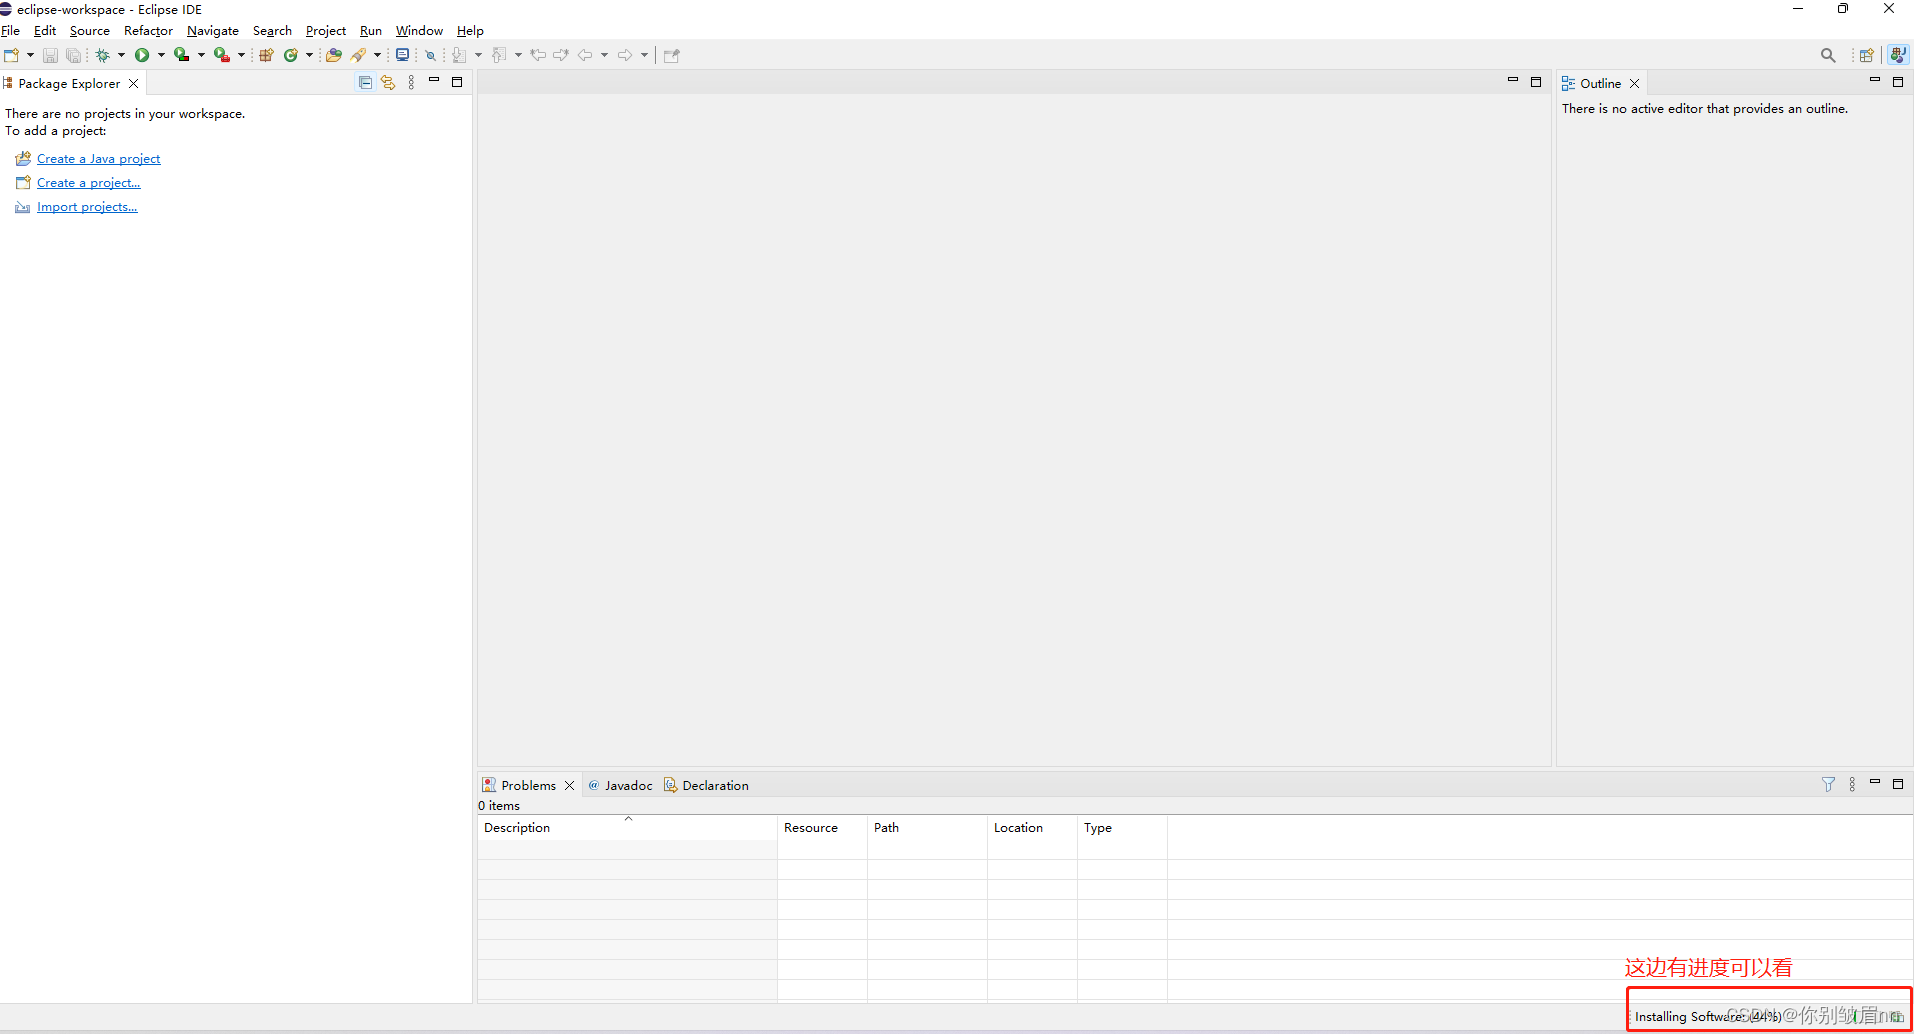Image resolution: width=1914 pixels, height=1034 pixels.
Task: Click the Save All icon
Action: coord(73,55)
